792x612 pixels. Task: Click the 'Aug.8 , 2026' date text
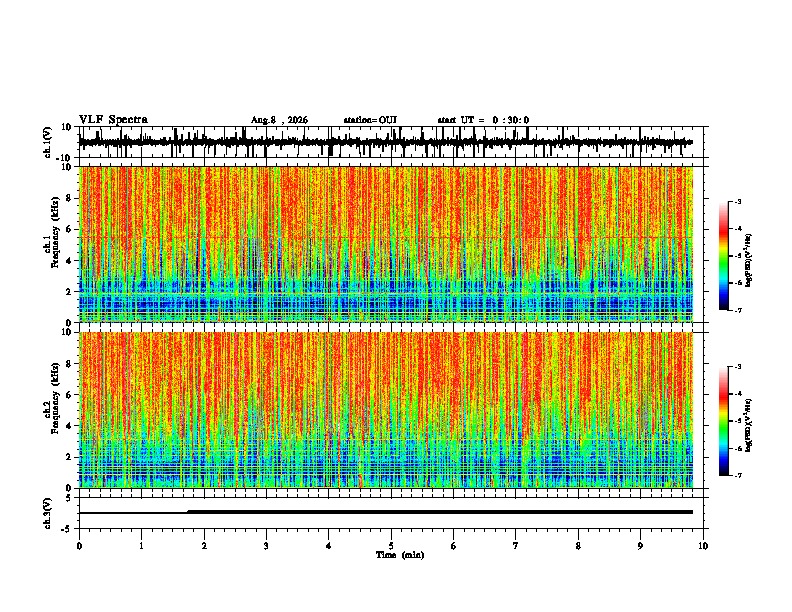tap(279, 120)
